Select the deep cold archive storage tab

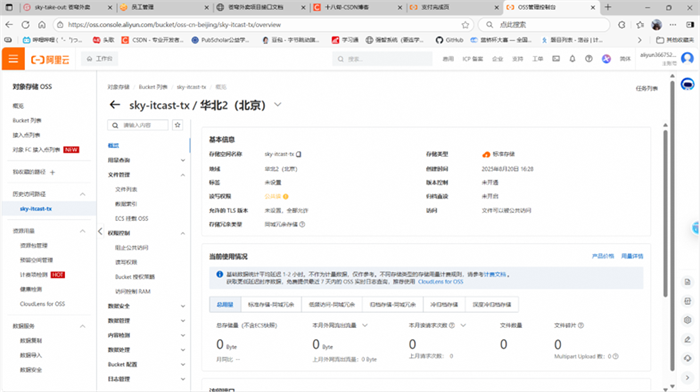pyautogui.click(x=492, y=304)
